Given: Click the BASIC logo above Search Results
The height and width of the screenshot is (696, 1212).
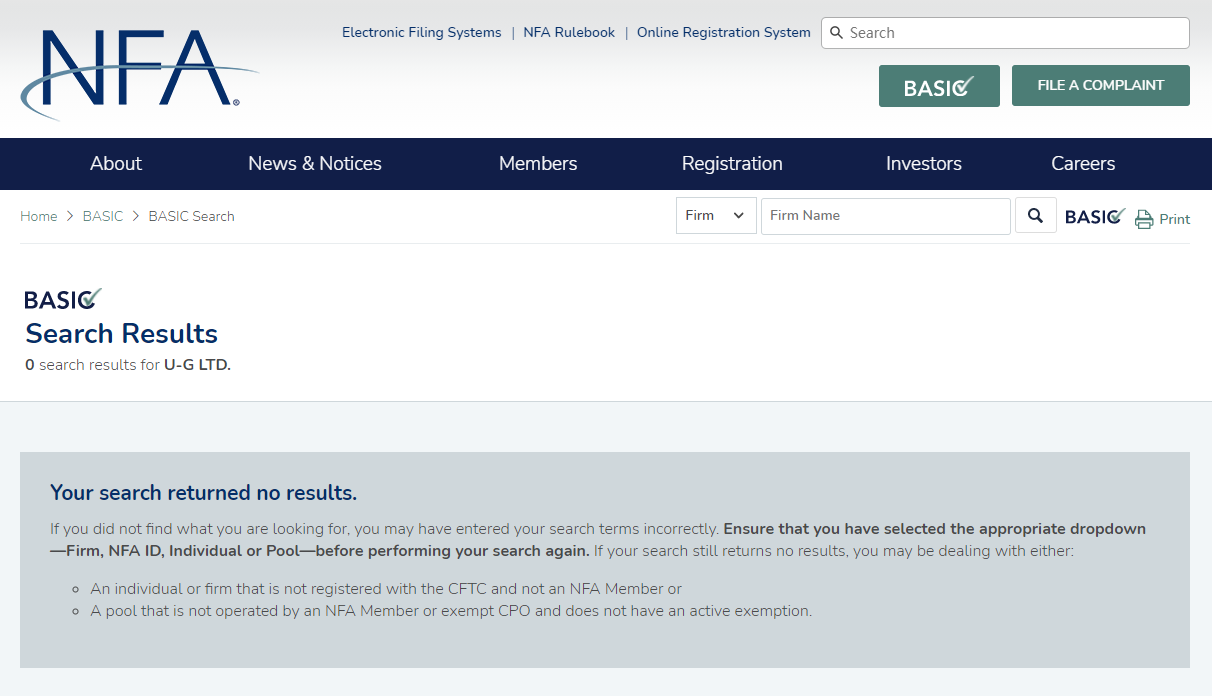Looking at the screenshot, I should (x=63, y=298).
